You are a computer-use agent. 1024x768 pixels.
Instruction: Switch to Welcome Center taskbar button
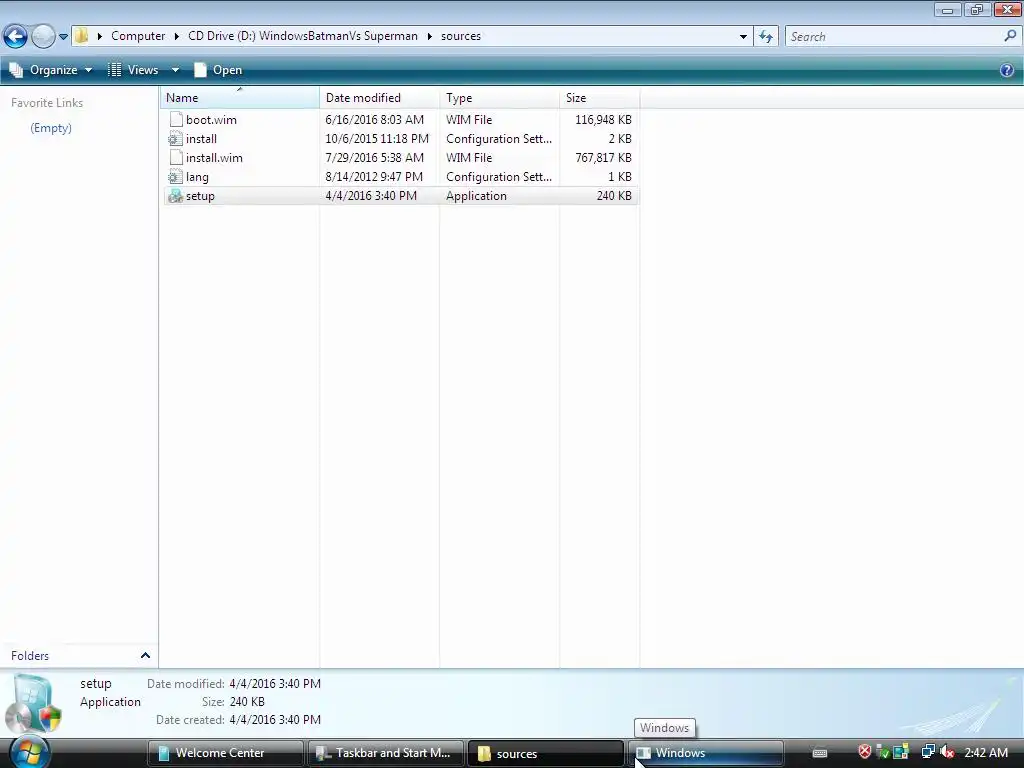(225, 753)
